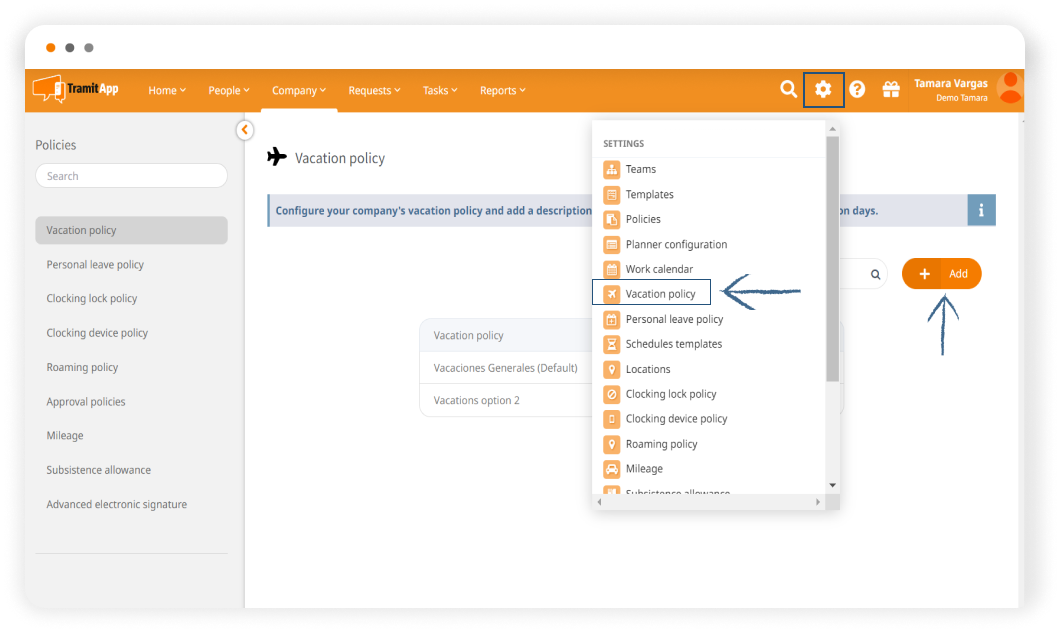Viewport: 1061px width, 633px height.
Task: Click the blue info icon button
Action: (981, 211)
